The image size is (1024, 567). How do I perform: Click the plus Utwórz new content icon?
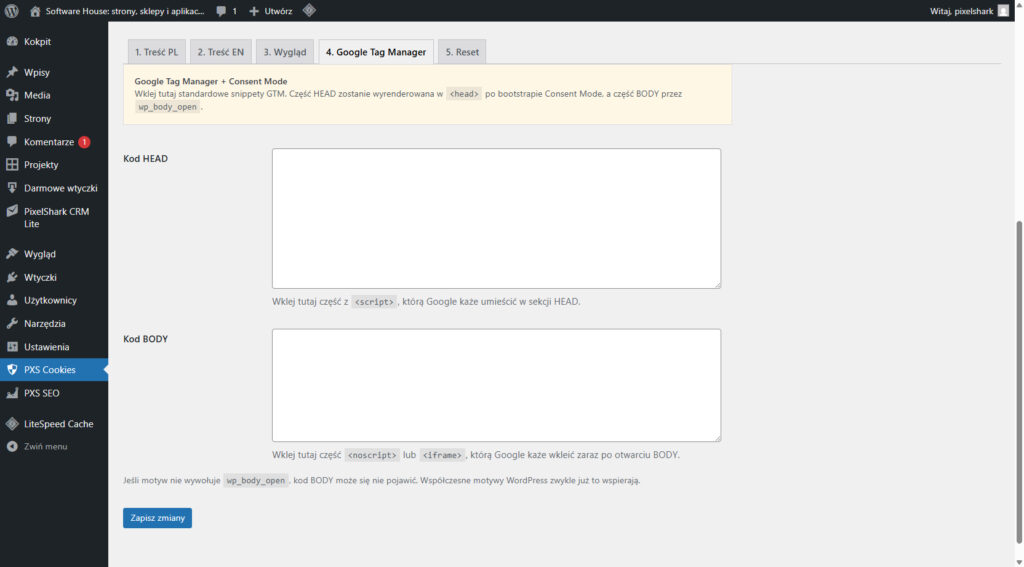pyautogui.click(x=254, y=11)
